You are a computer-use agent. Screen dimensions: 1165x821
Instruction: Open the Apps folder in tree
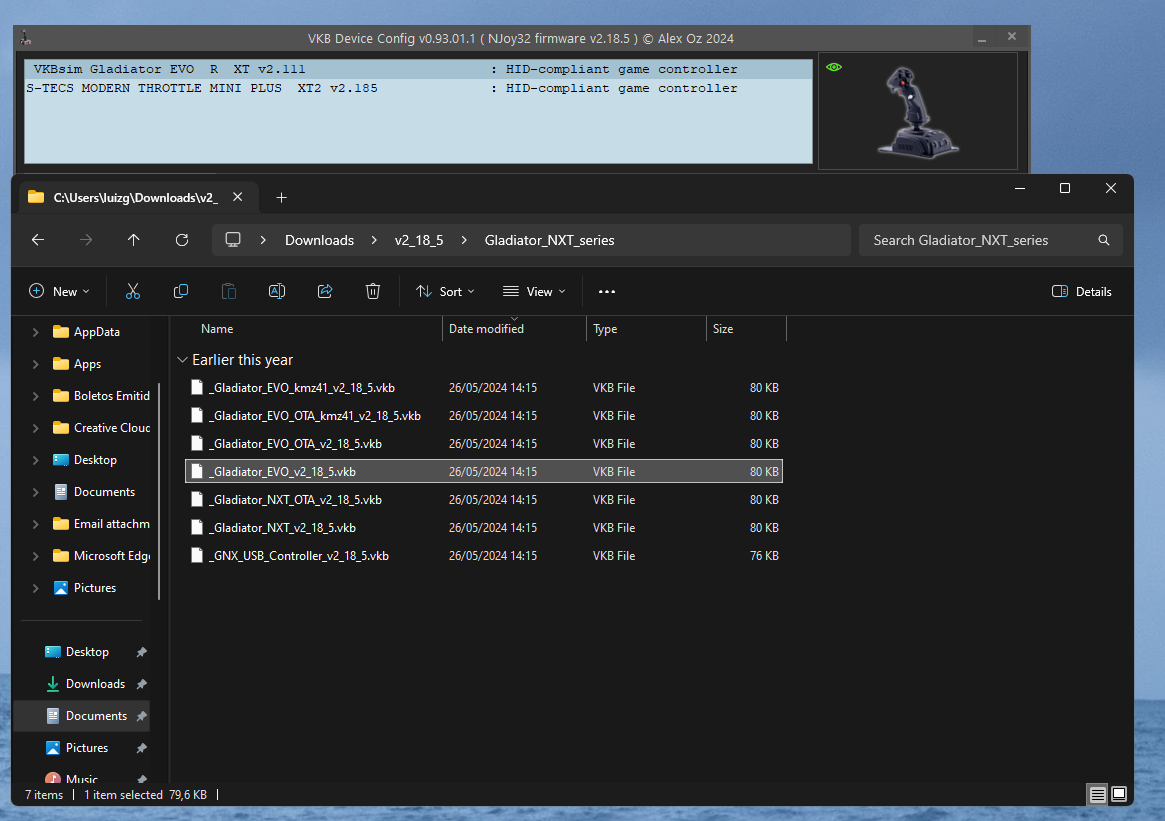point(87,364)
